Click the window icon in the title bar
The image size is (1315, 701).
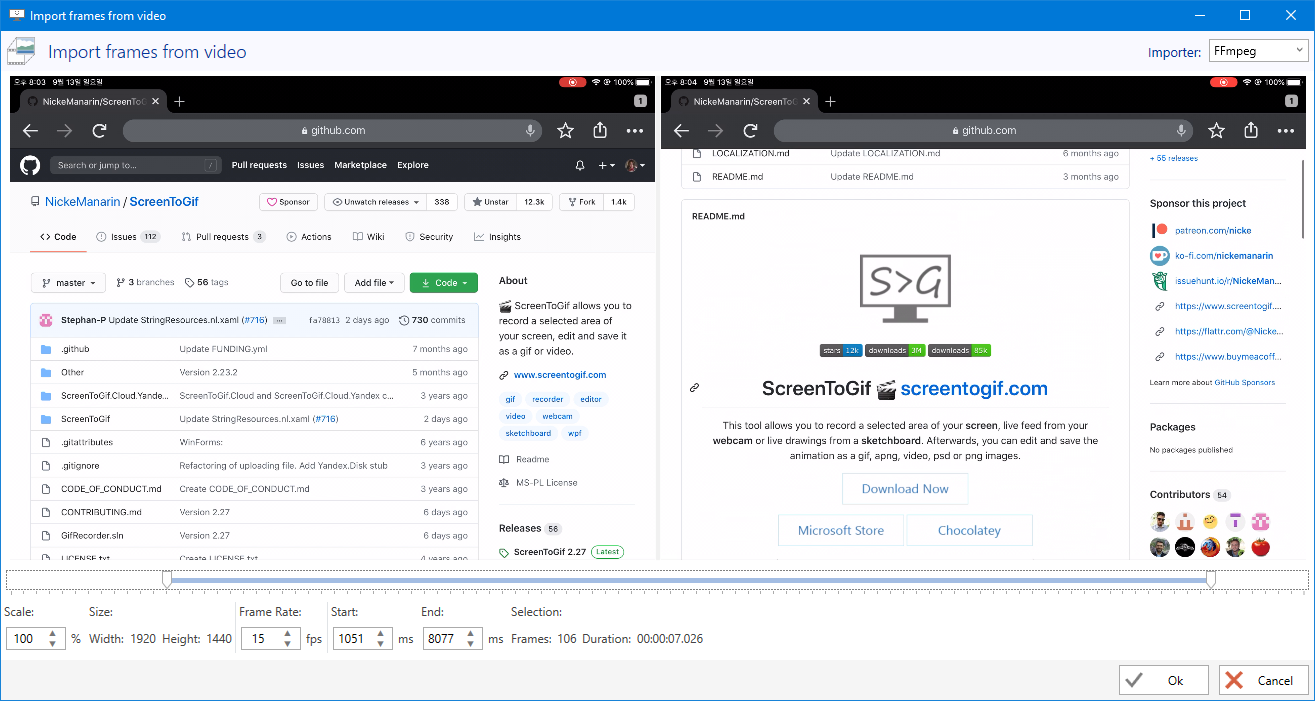[x=15, y=15]
